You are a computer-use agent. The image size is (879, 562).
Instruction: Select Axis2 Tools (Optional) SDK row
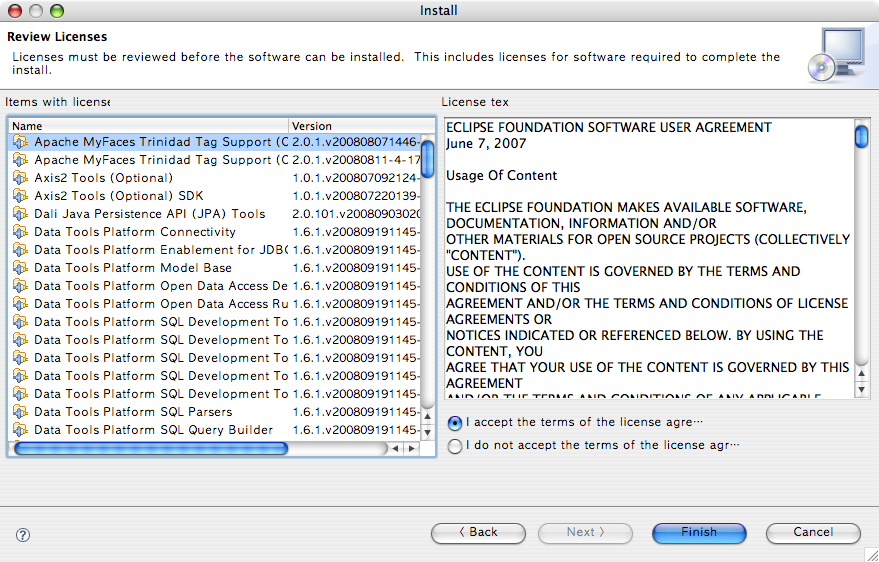tap(215, 196)
